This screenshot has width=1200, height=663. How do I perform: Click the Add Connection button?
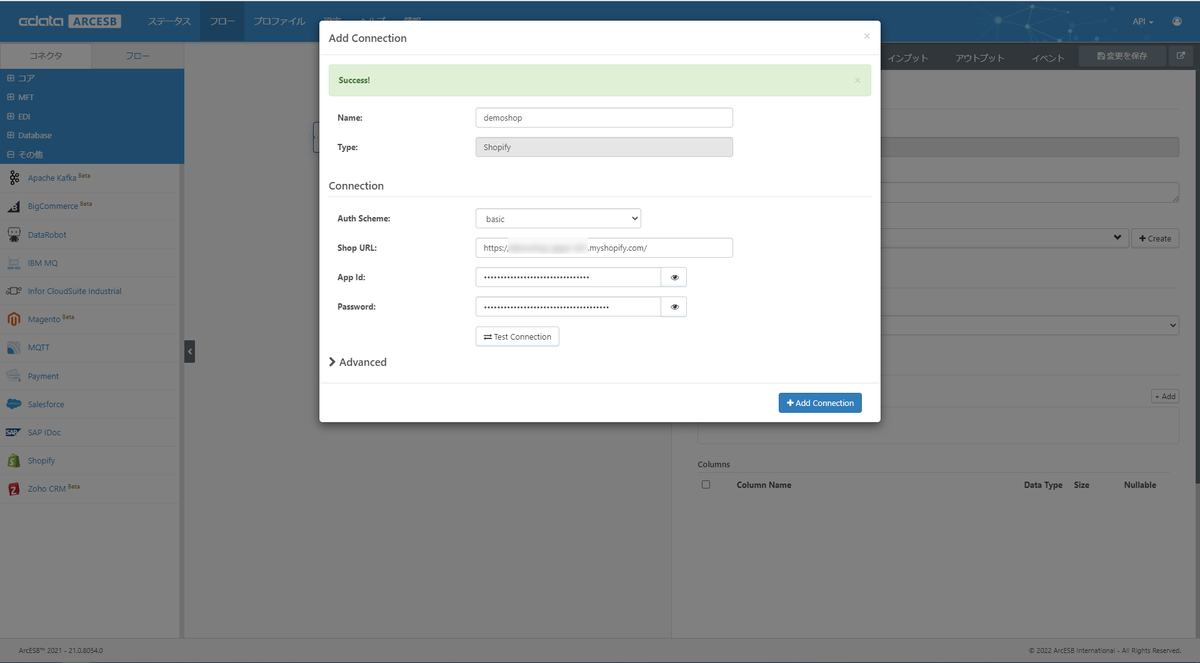click(x=820, y=403)
